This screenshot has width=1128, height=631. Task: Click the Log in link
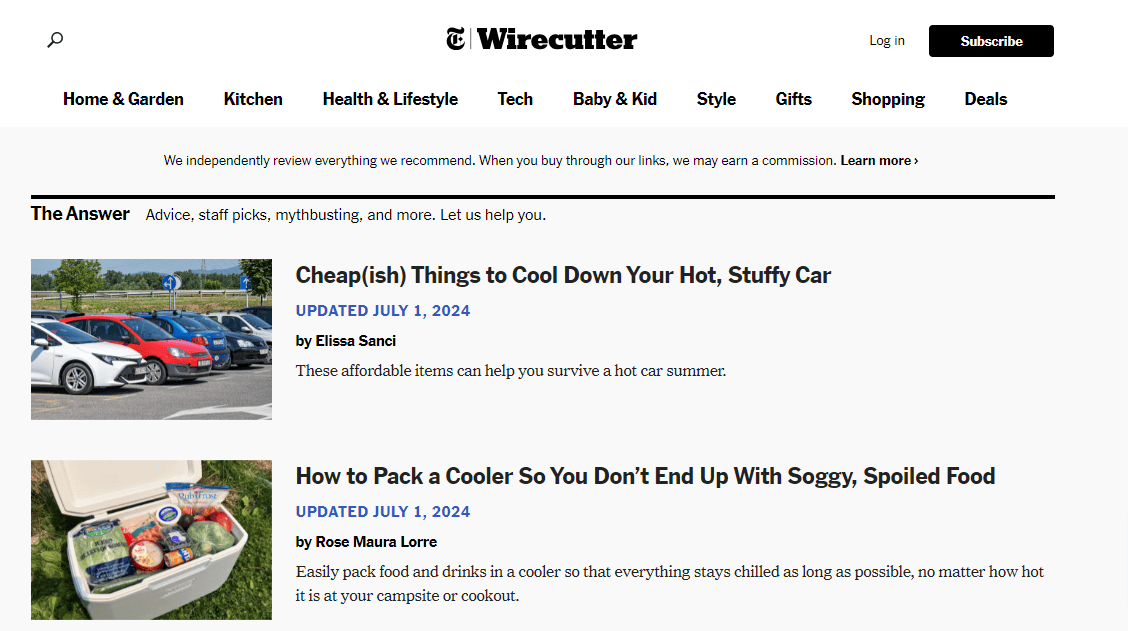886,40
